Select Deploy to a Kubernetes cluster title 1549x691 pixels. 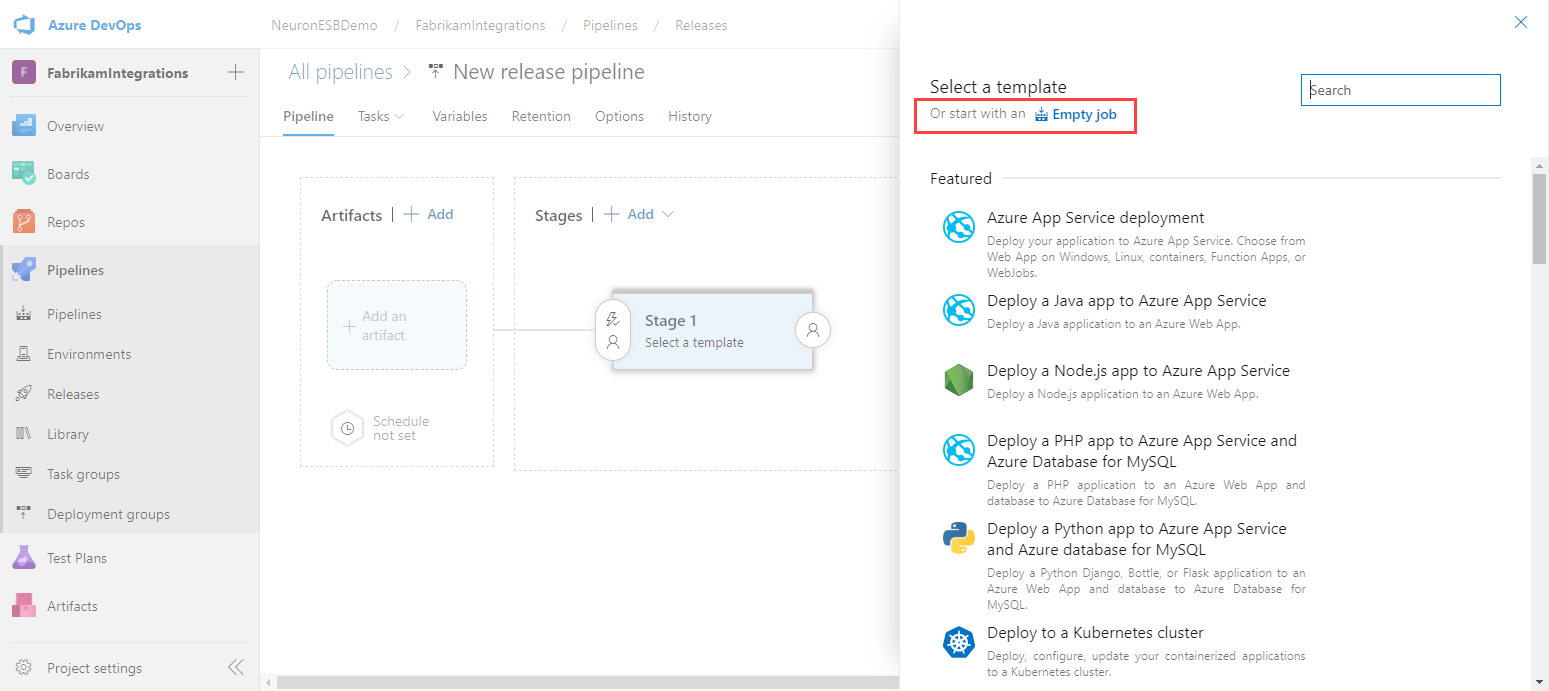click(1095, 632)
